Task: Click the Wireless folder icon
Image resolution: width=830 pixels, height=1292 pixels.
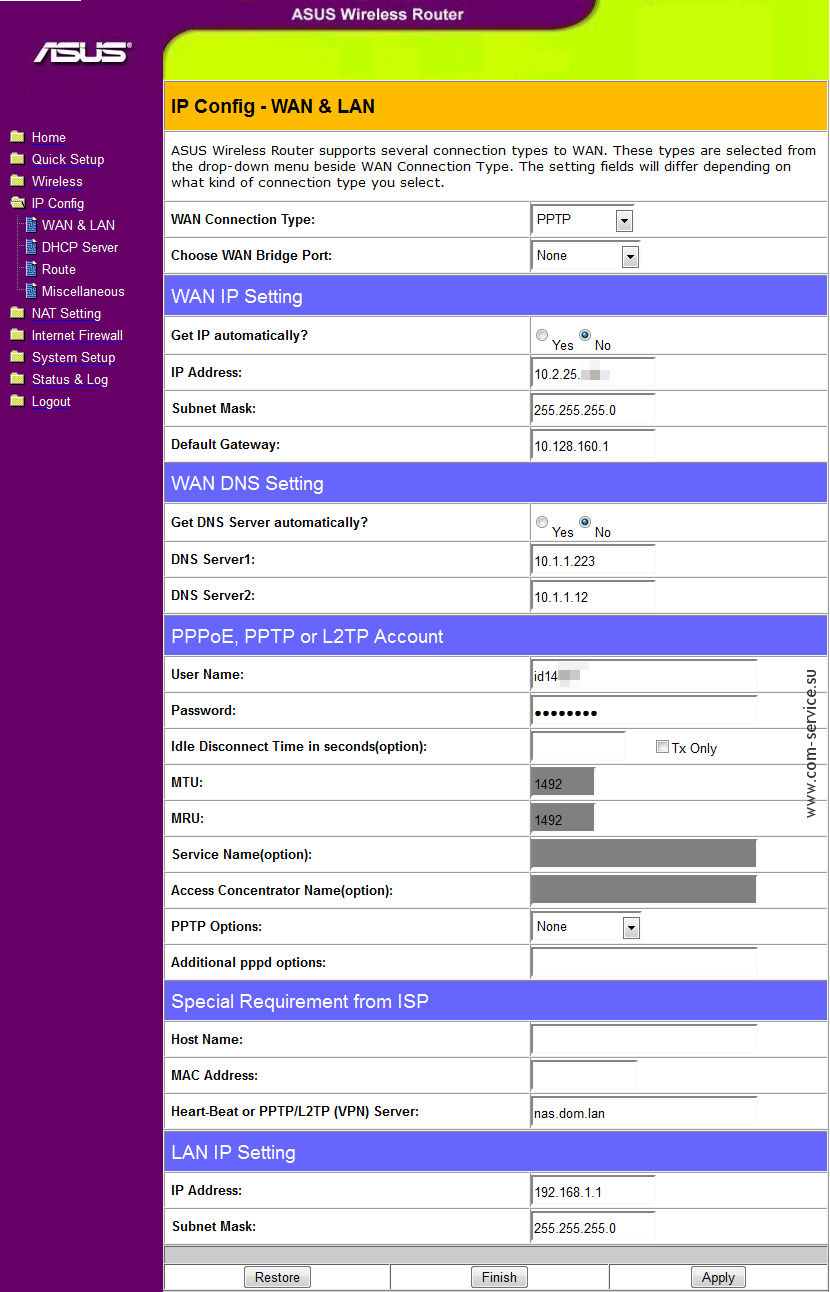Action: (x=17, y=181)
